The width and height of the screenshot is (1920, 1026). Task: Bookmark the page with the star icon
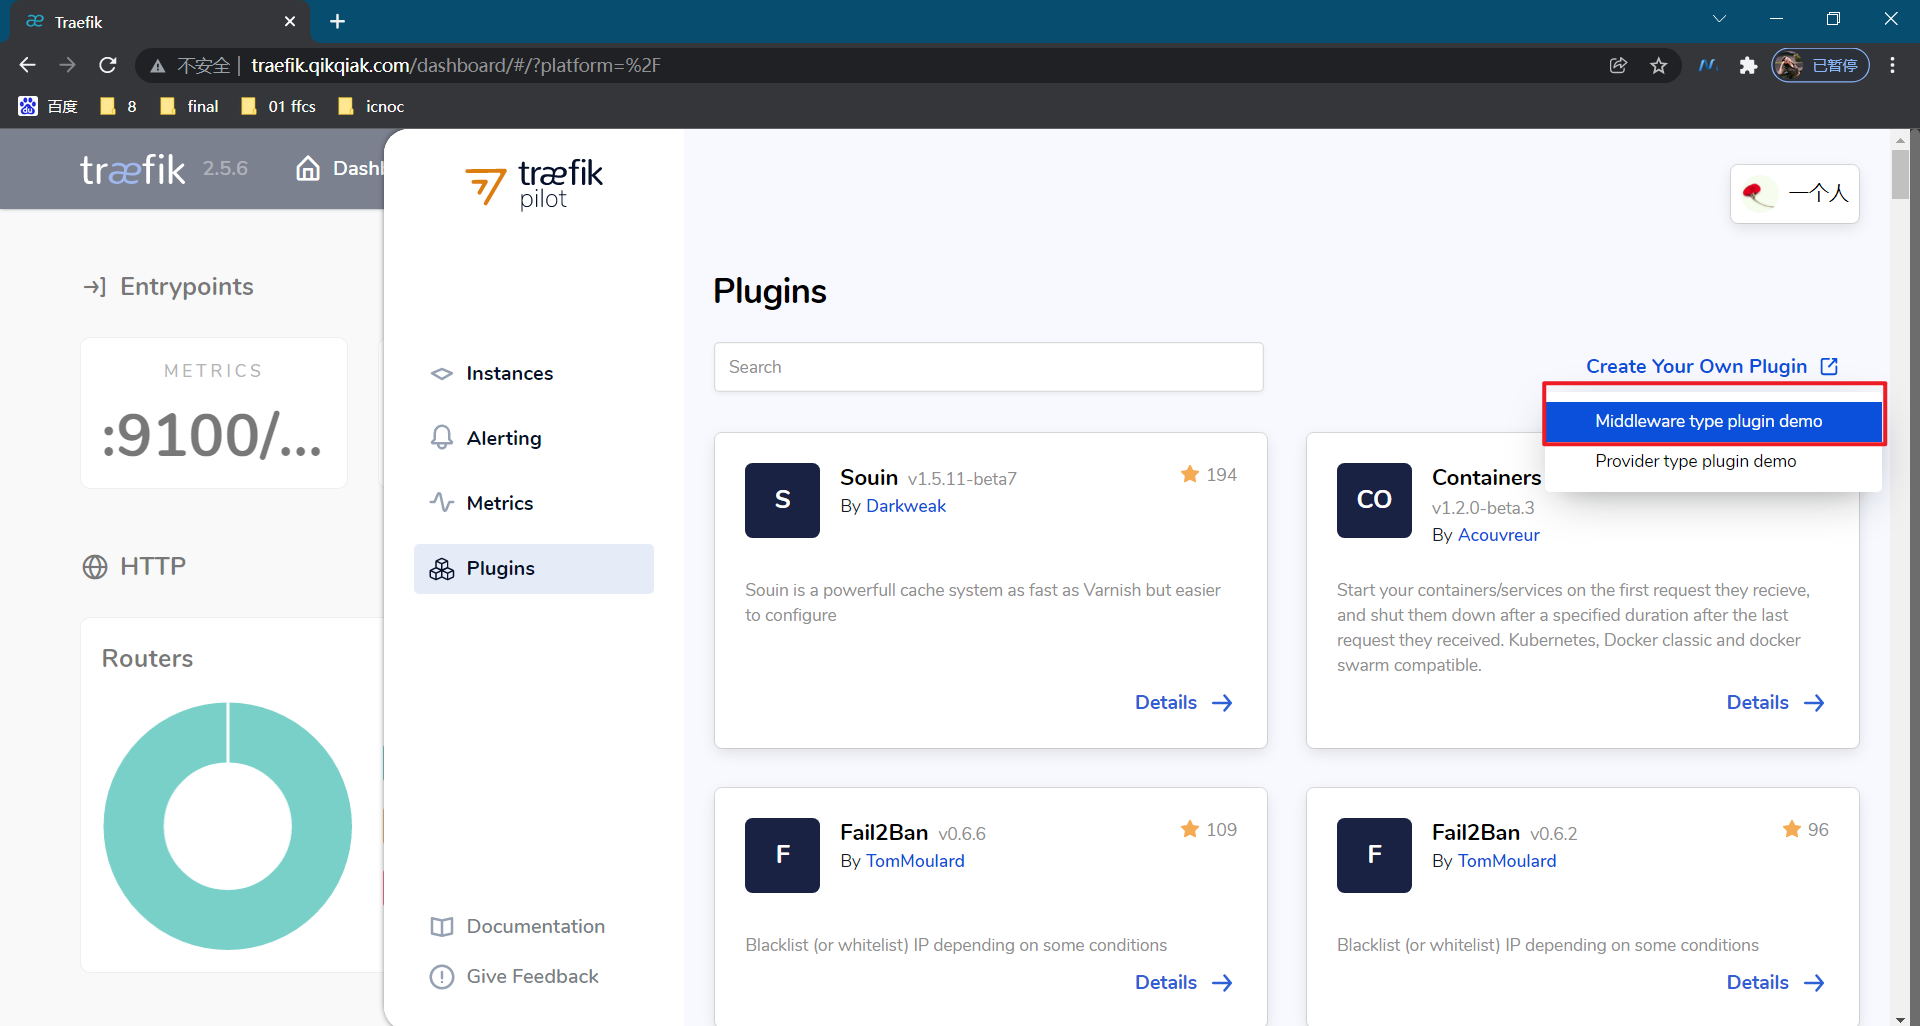(1659, 65)
